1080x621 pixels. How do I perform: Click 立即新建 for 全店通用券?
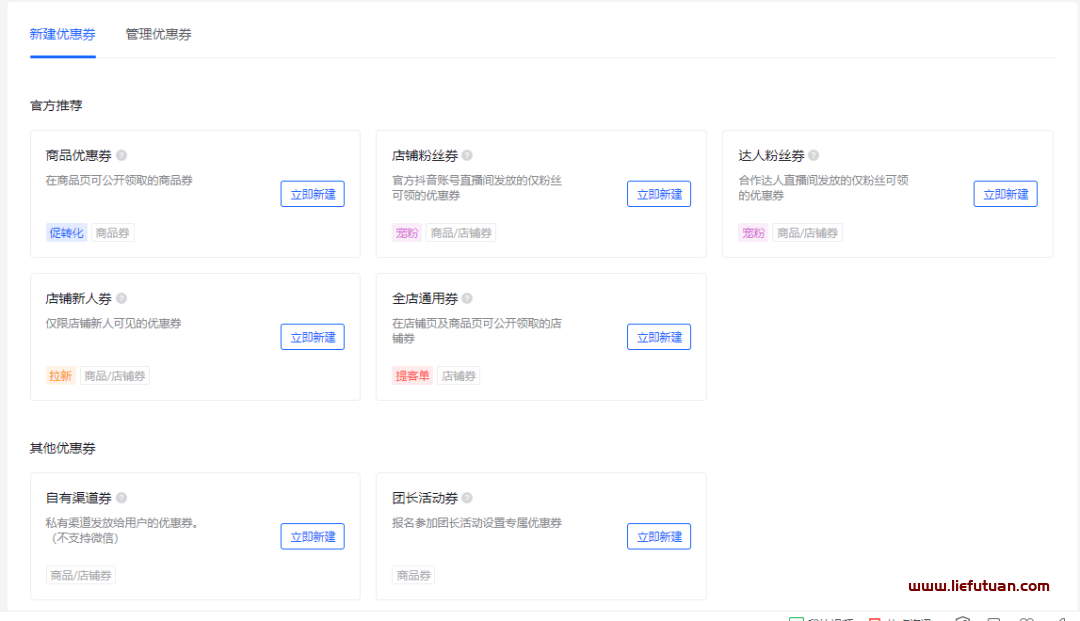tap(658, 337)
